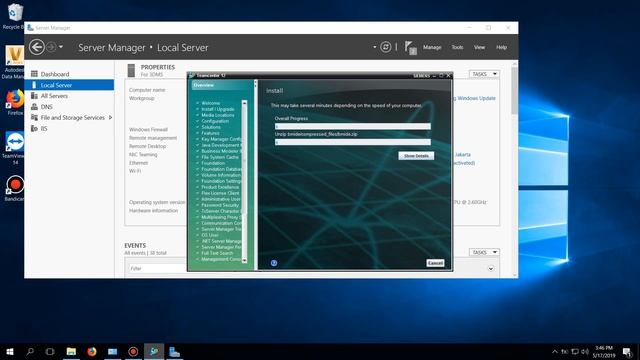Open the Bandicam desktop shortcut

click(x=15, y=188)
